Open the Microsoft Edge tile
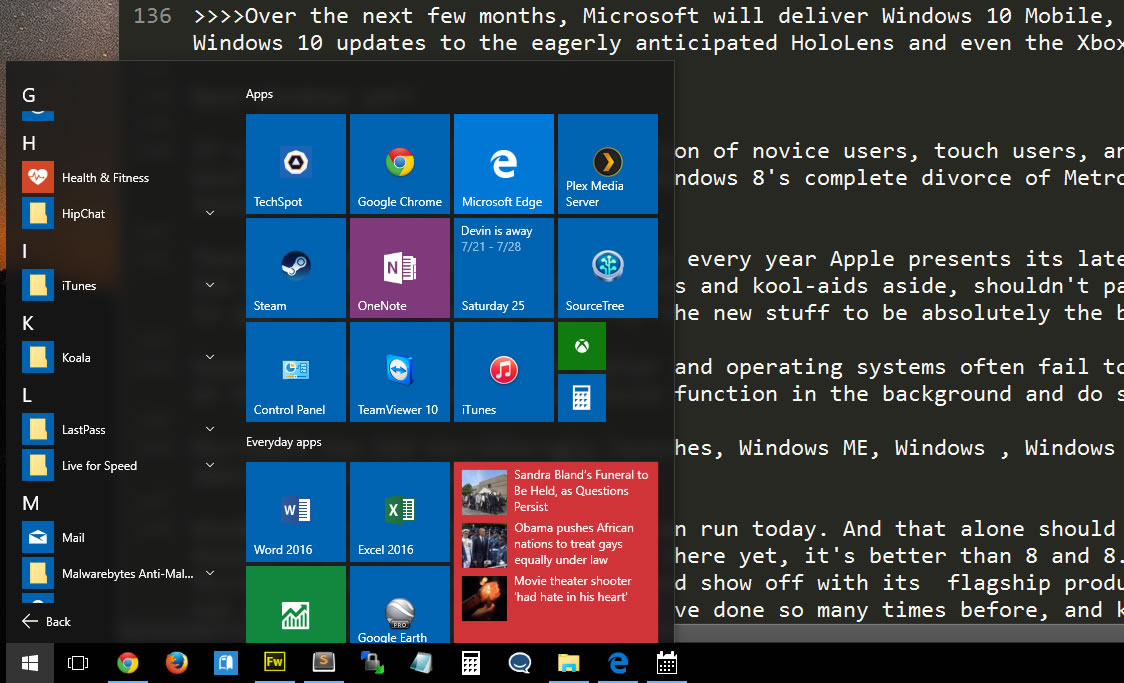Viewport: 1124px width, 683px height. [503, 164]
